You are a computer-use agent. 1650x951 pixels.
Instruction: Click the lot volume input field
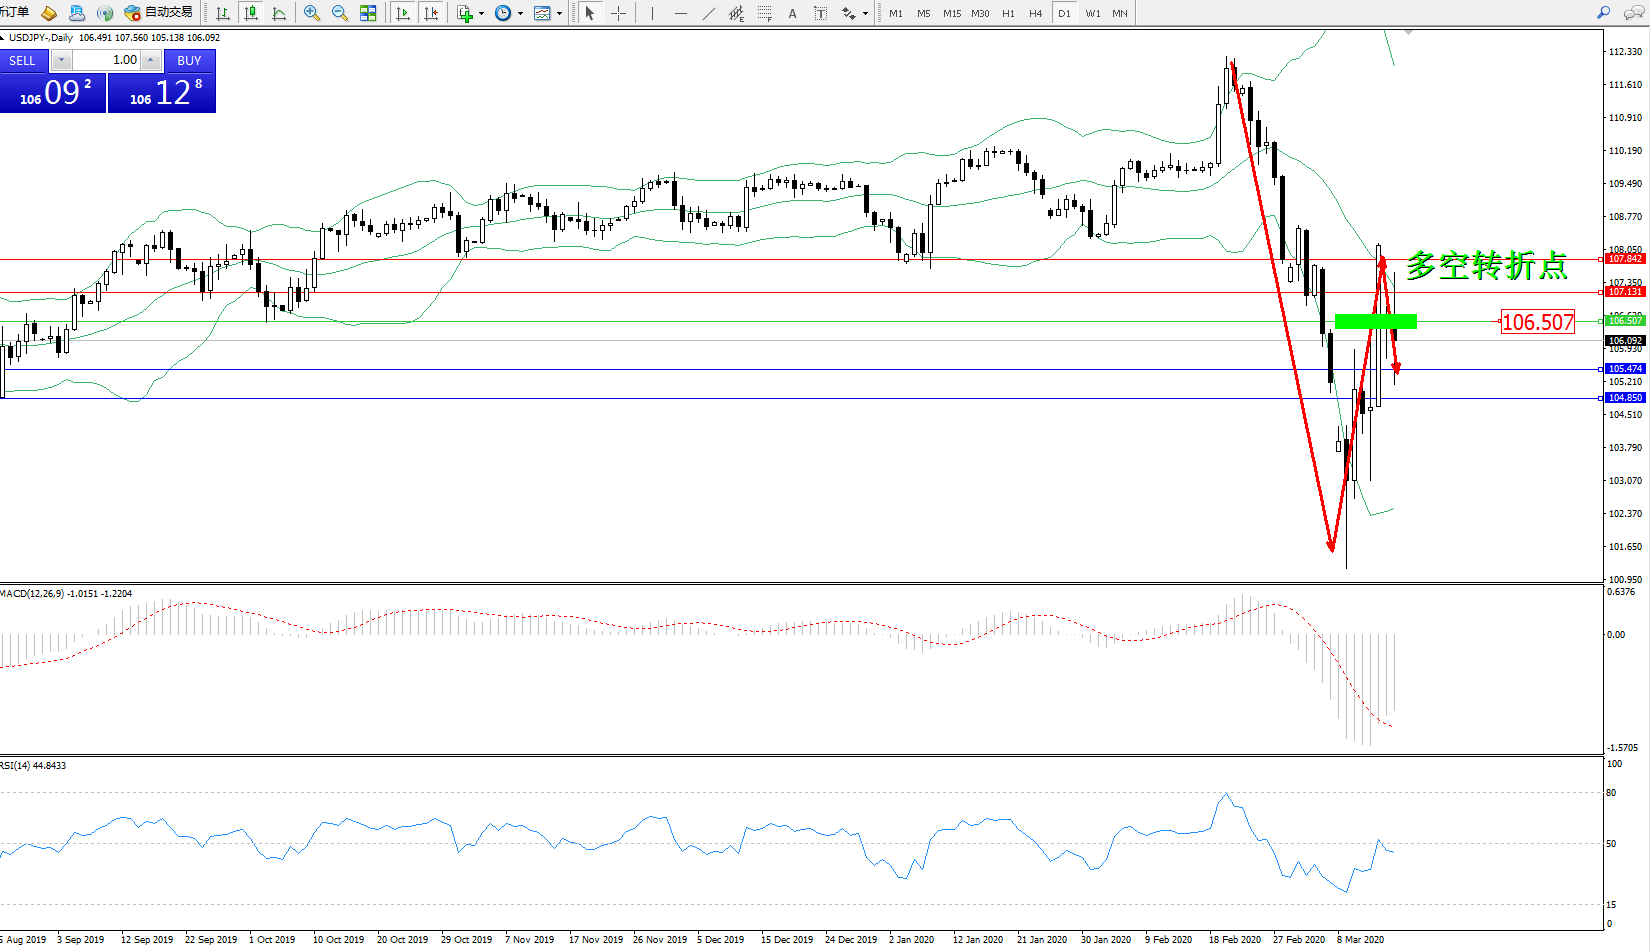click(107, 60)
